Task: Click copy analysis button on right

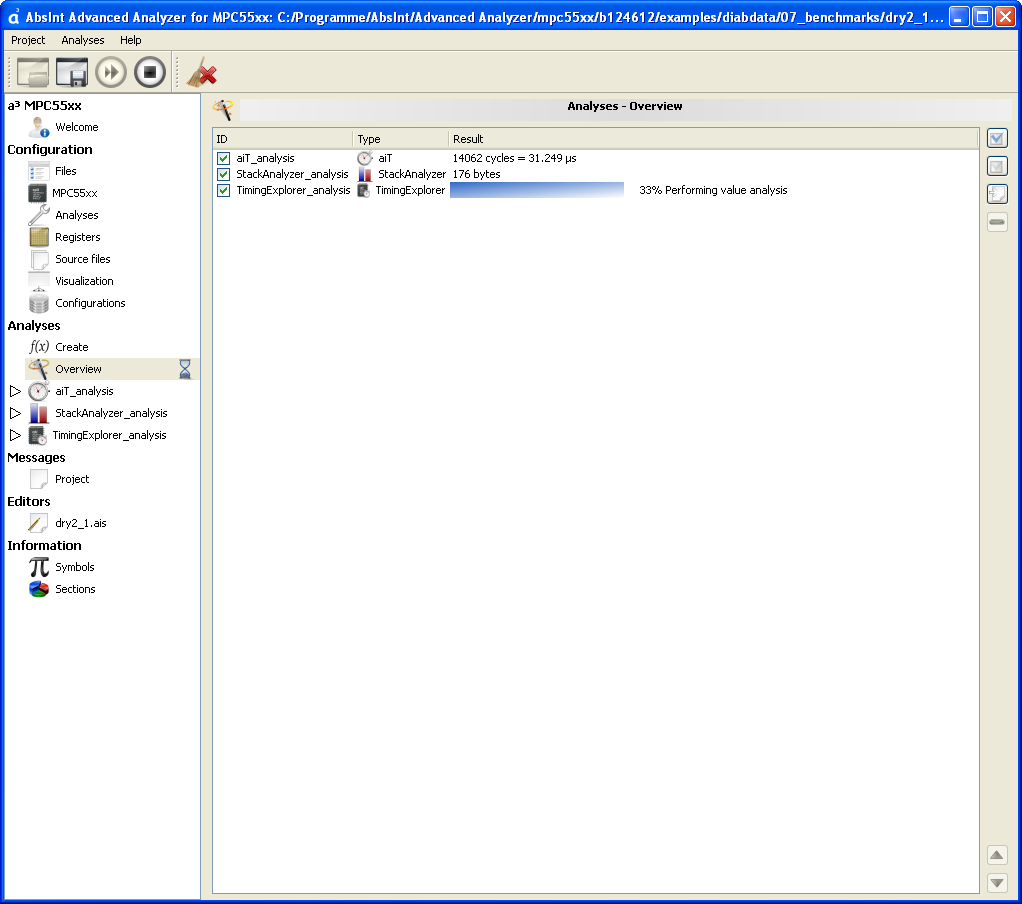Action: tap(997, 194)
